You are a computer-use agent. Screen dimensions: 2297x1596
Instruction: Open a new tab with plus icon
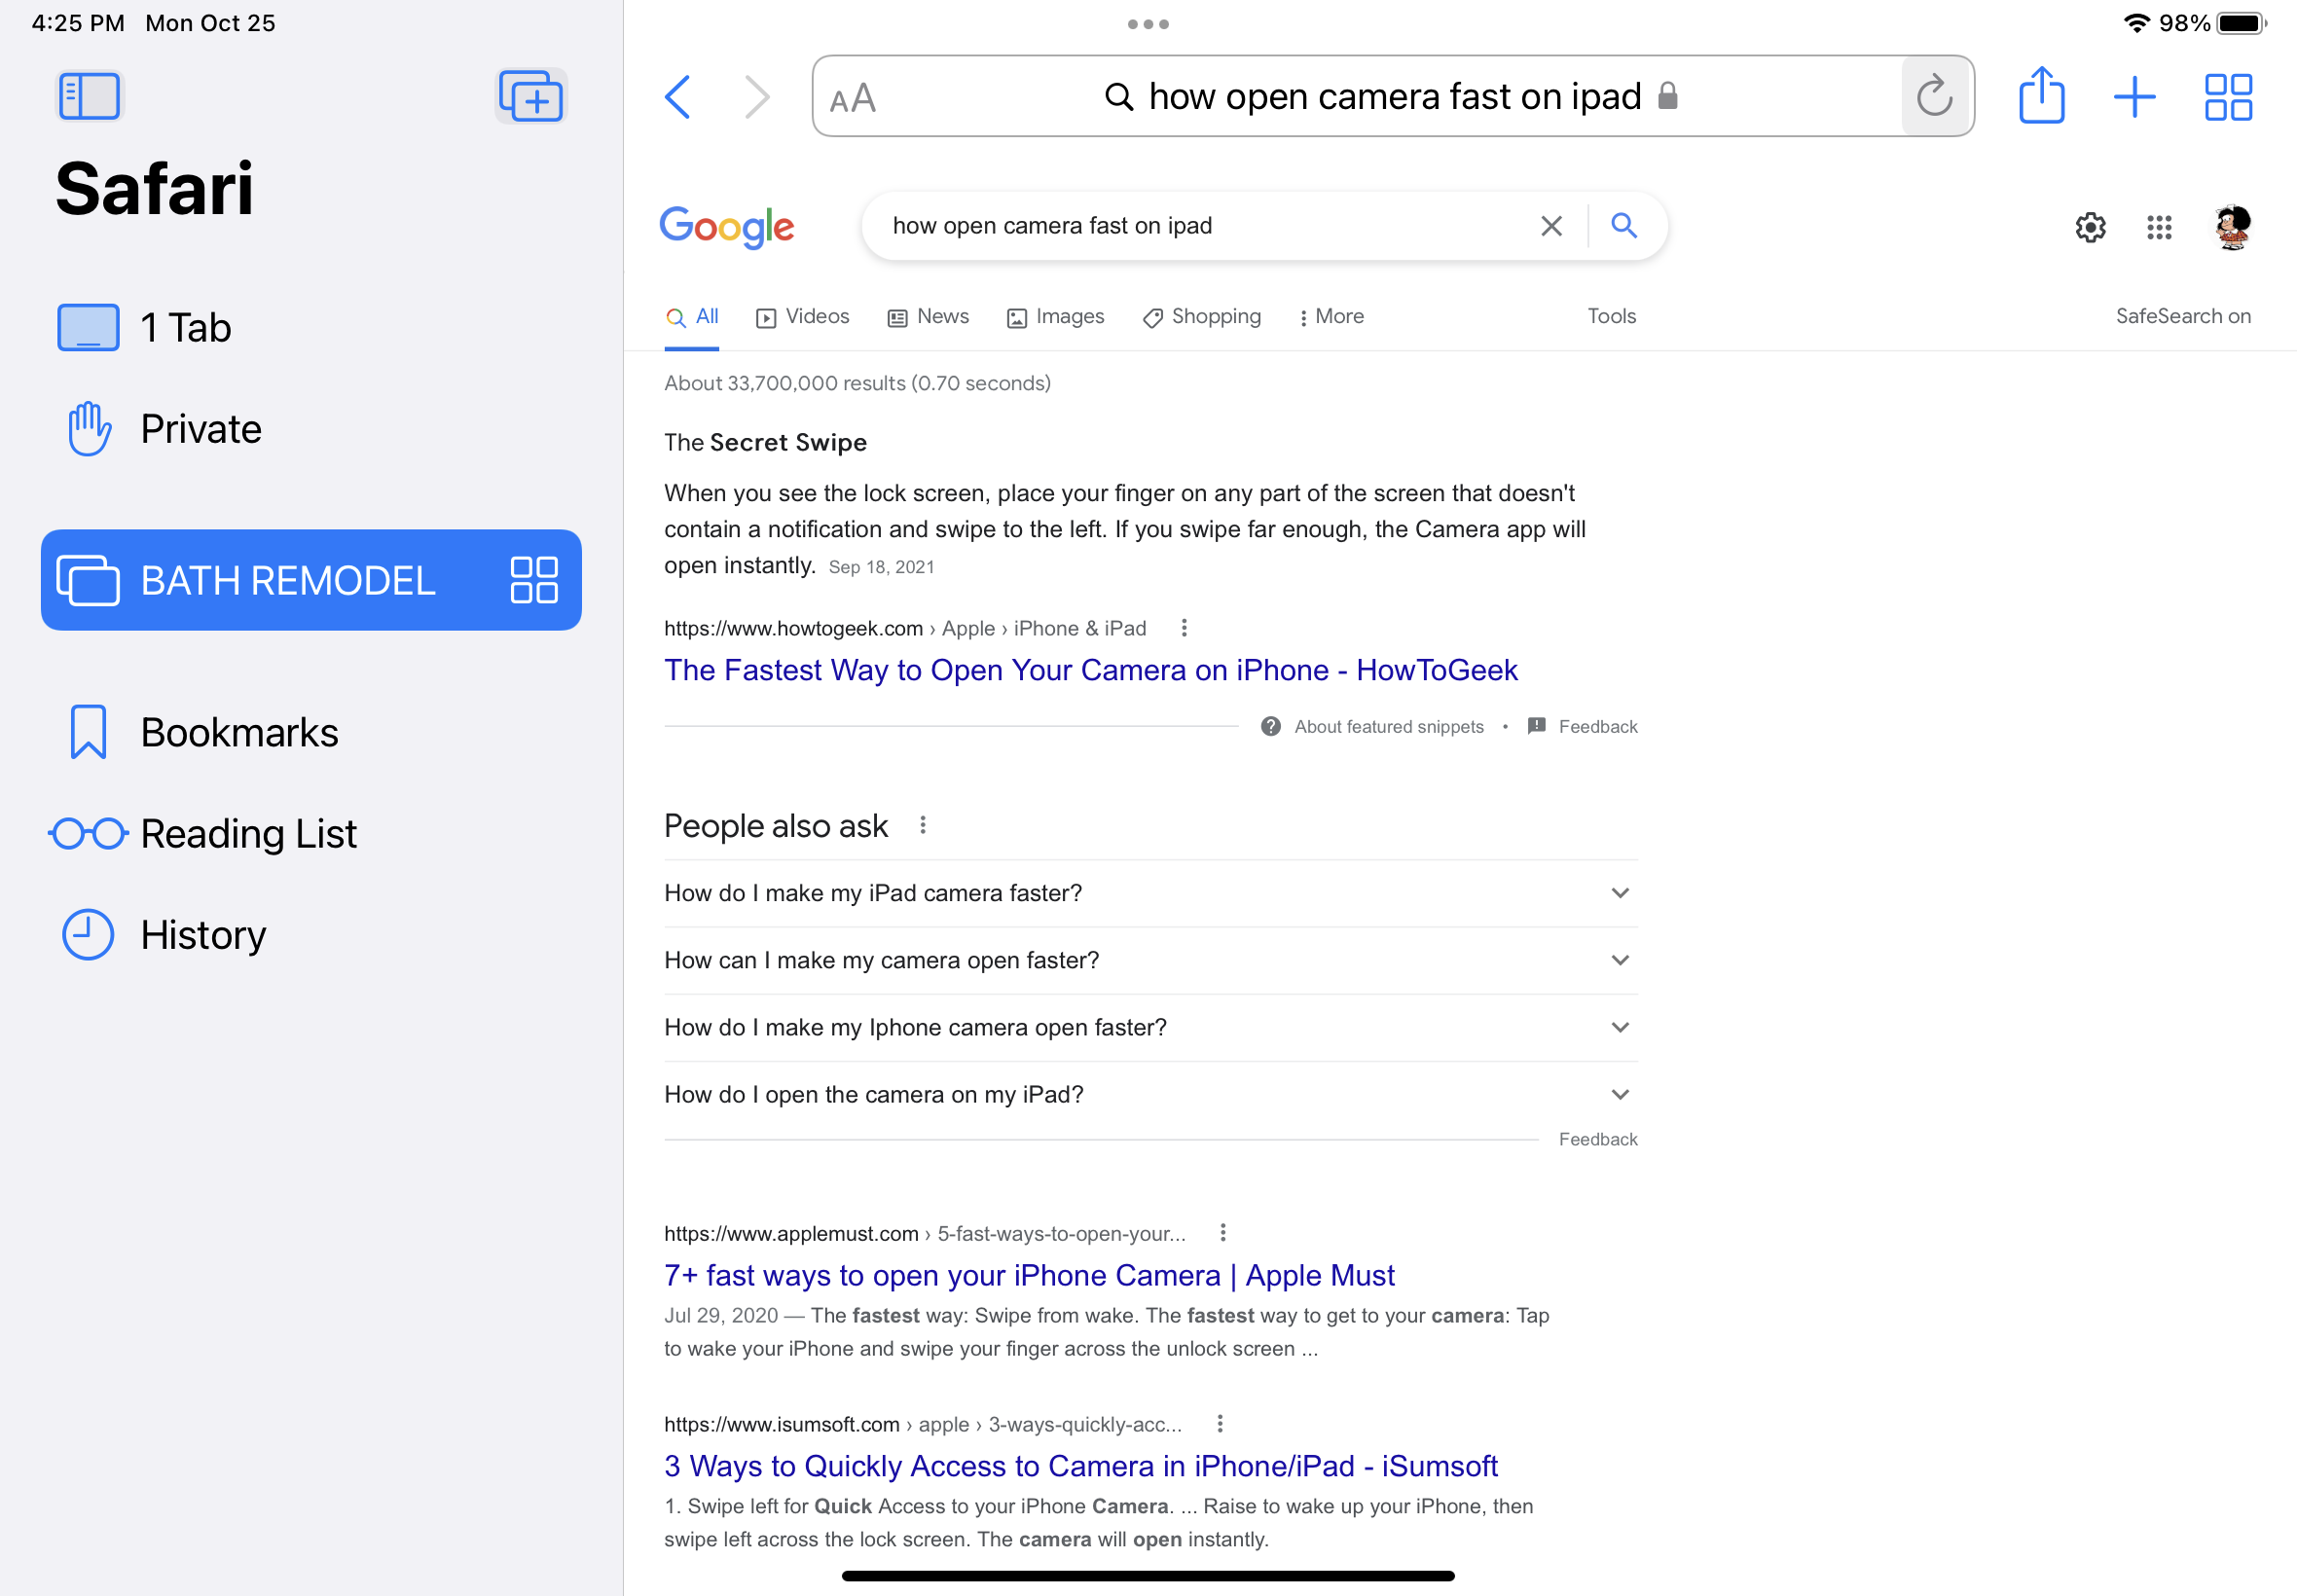pyautogui.click(x=2134, y=97)
